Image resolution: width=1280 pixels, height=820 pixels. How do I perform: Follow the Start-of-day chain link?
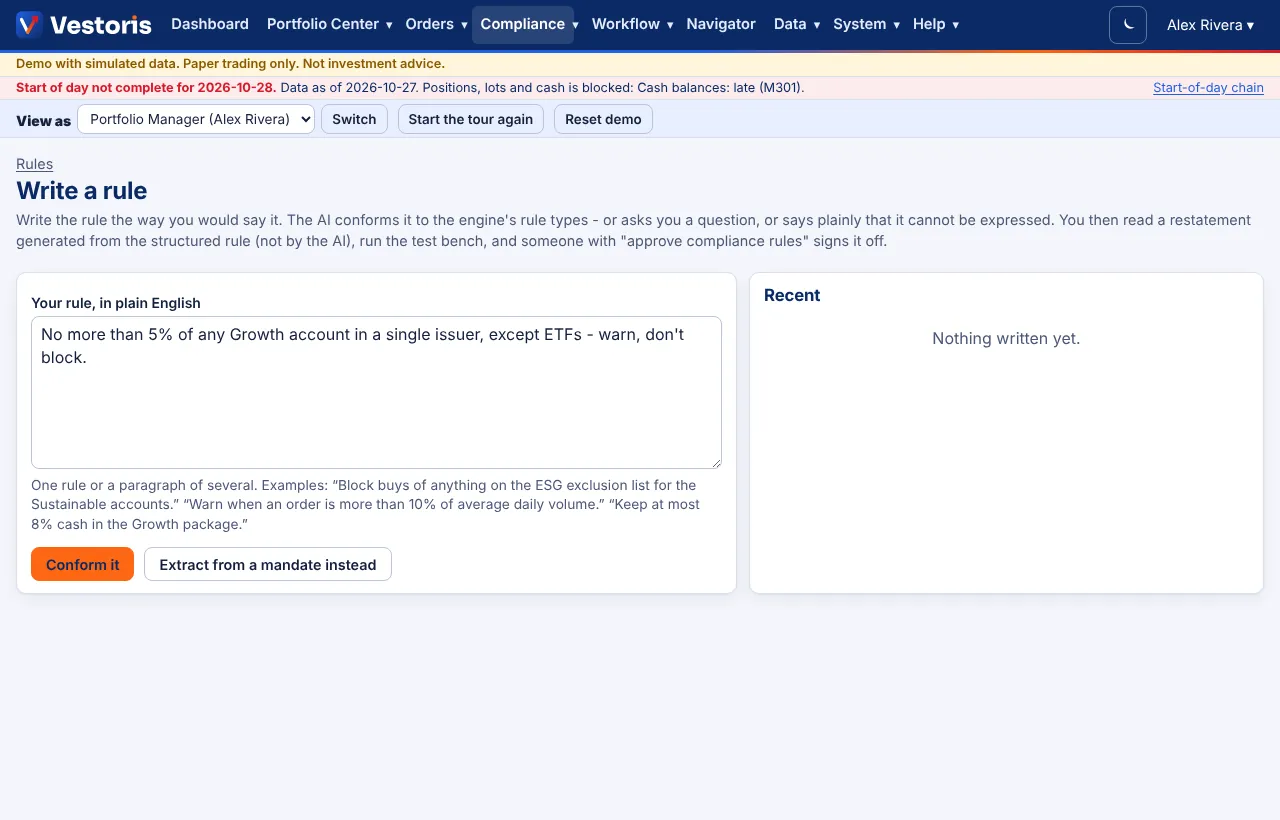pyautogui.click(x=1208, y=88)
